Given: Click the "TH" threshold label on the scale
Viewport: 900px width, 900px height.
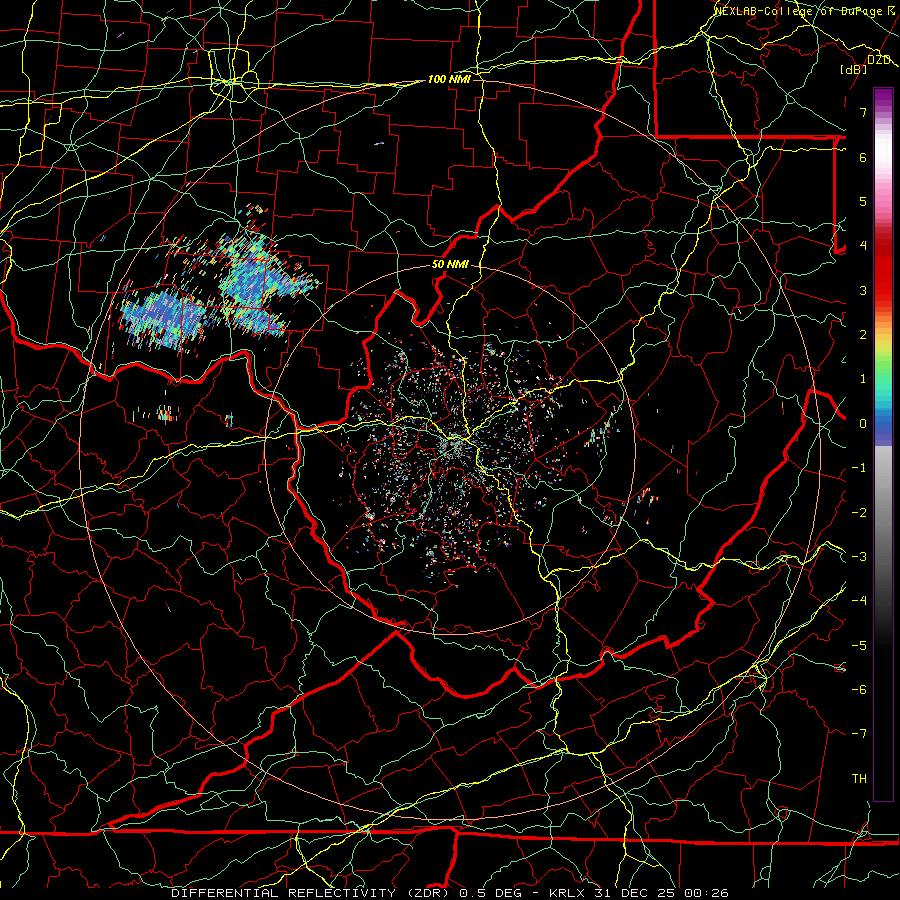Looking at the screenshot, I should [859, 779].
